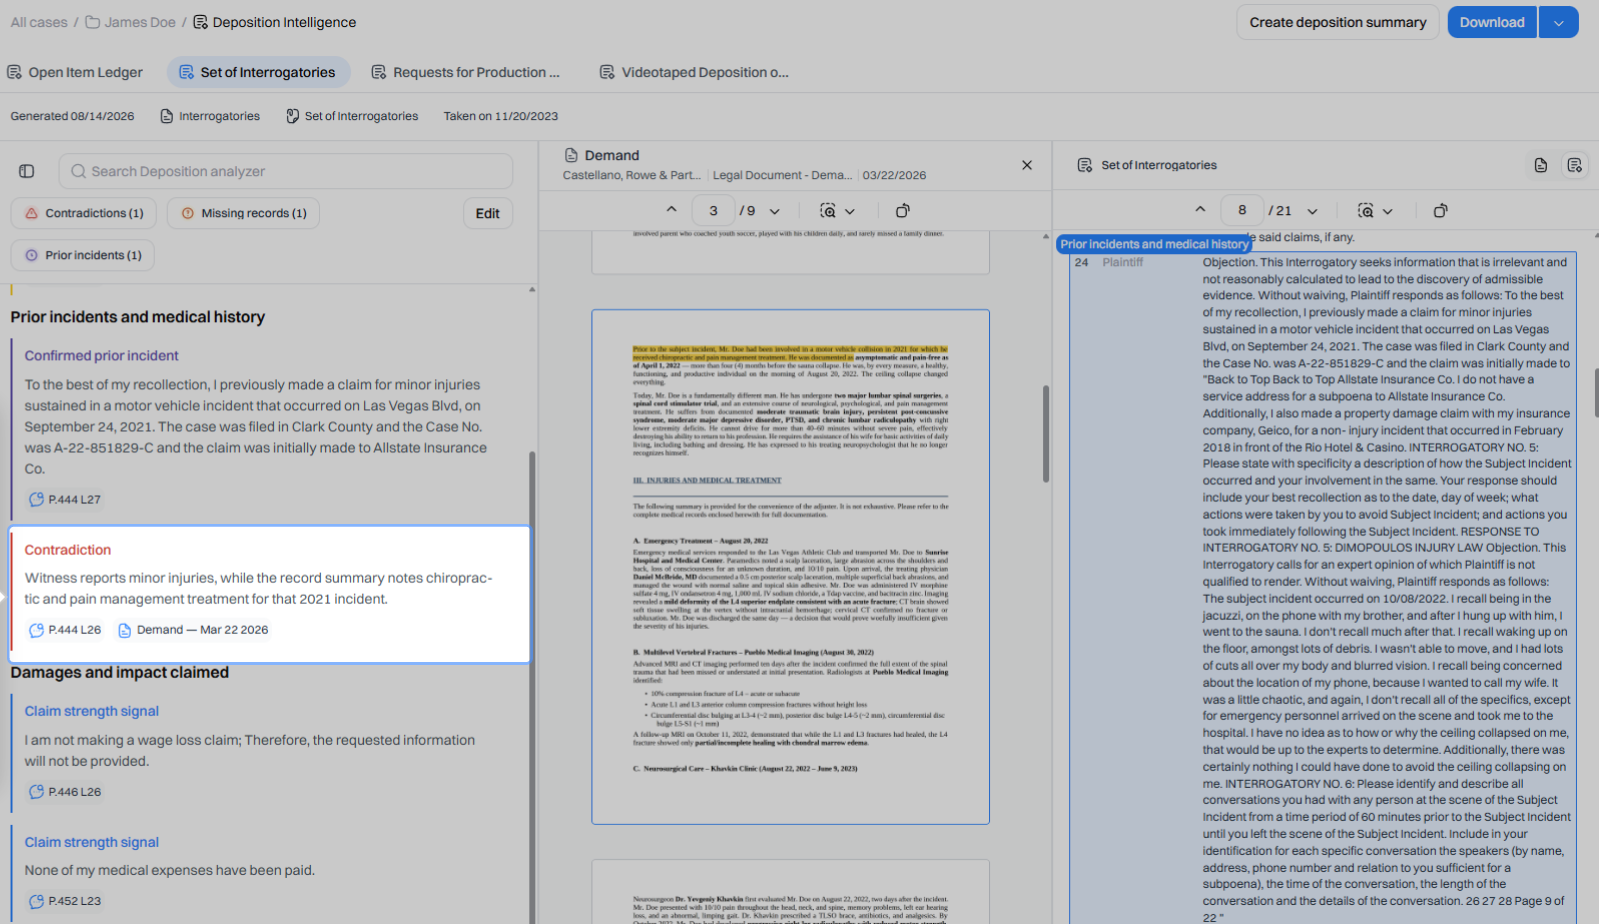1599x924 pixels.
Task: Open citation P.446 L26
Action: coord(65,792)
